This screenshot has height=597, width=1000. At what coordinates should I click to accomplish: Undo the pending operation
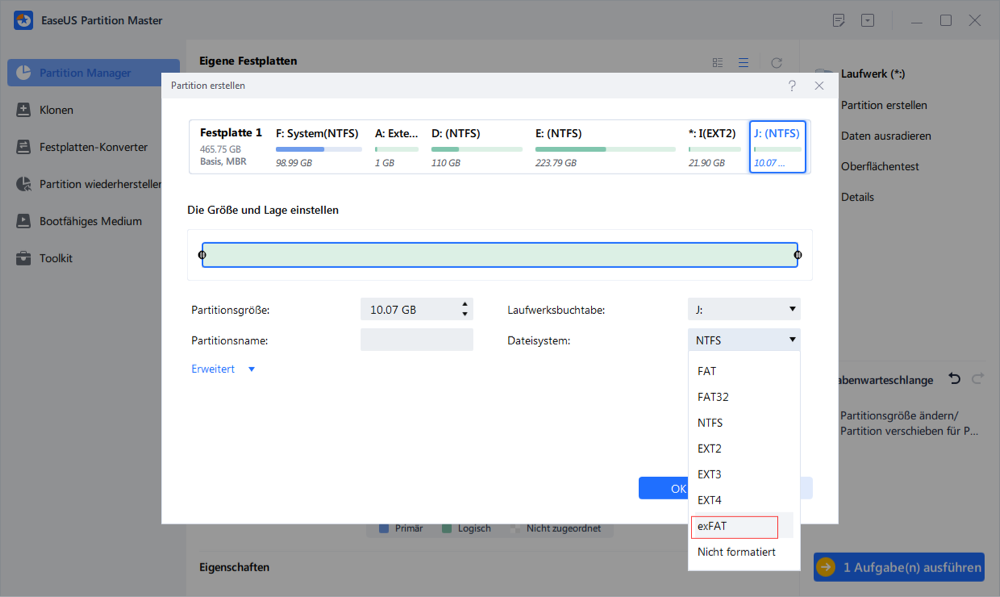[x=954, y=379]
